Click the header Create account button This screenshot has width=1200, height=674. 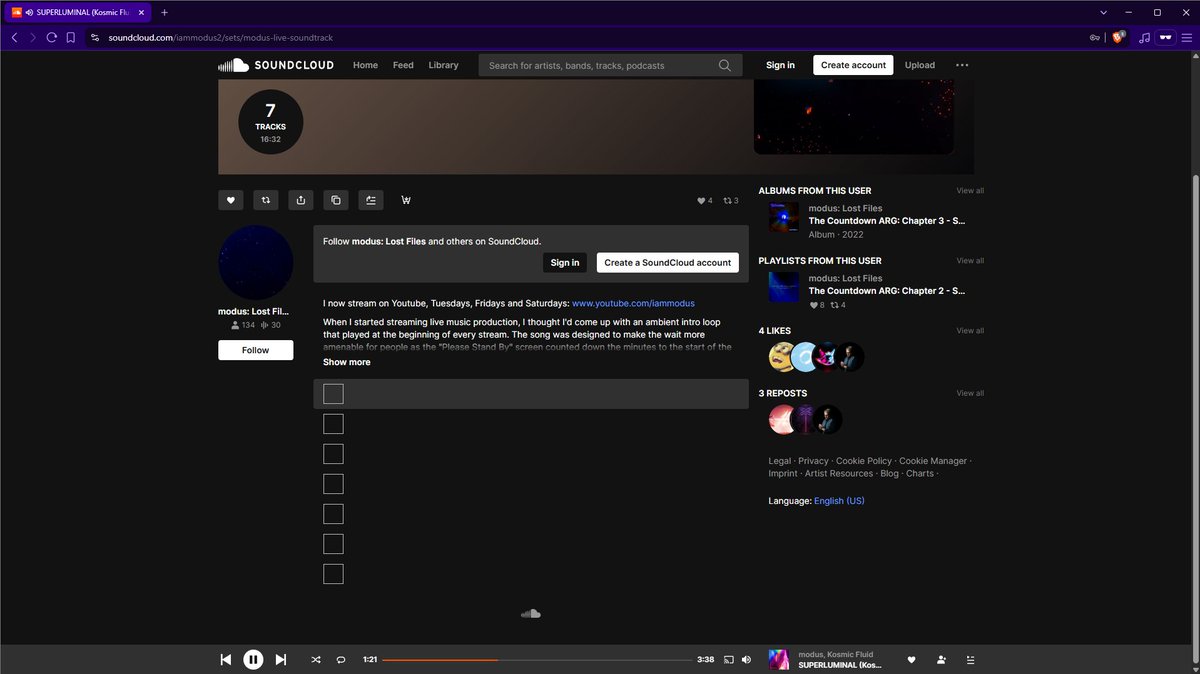tap(853, 65)
